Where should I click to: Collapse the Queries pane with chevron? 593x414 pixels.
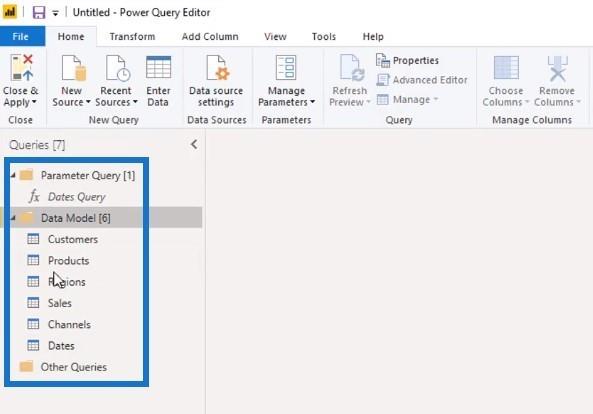point(194,144)
